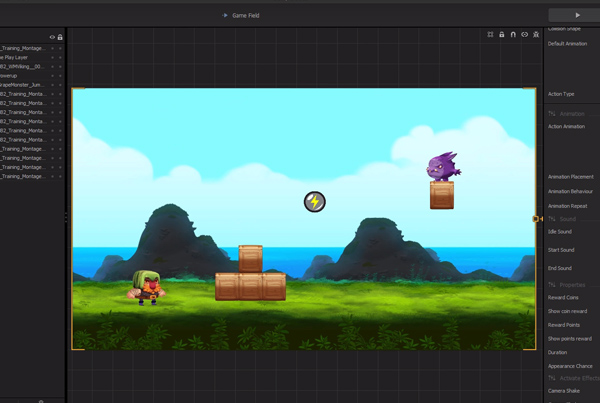
Task: Toggle the magnet snapping icon
Action: coord(513,34)
